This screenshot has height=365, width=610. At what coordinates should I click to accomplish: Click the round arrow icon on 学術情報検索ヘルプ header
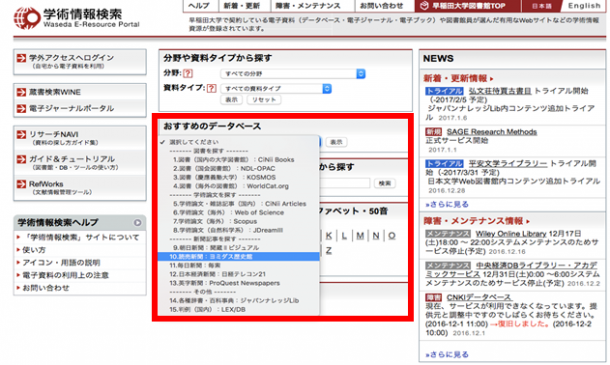coord(137,223)
